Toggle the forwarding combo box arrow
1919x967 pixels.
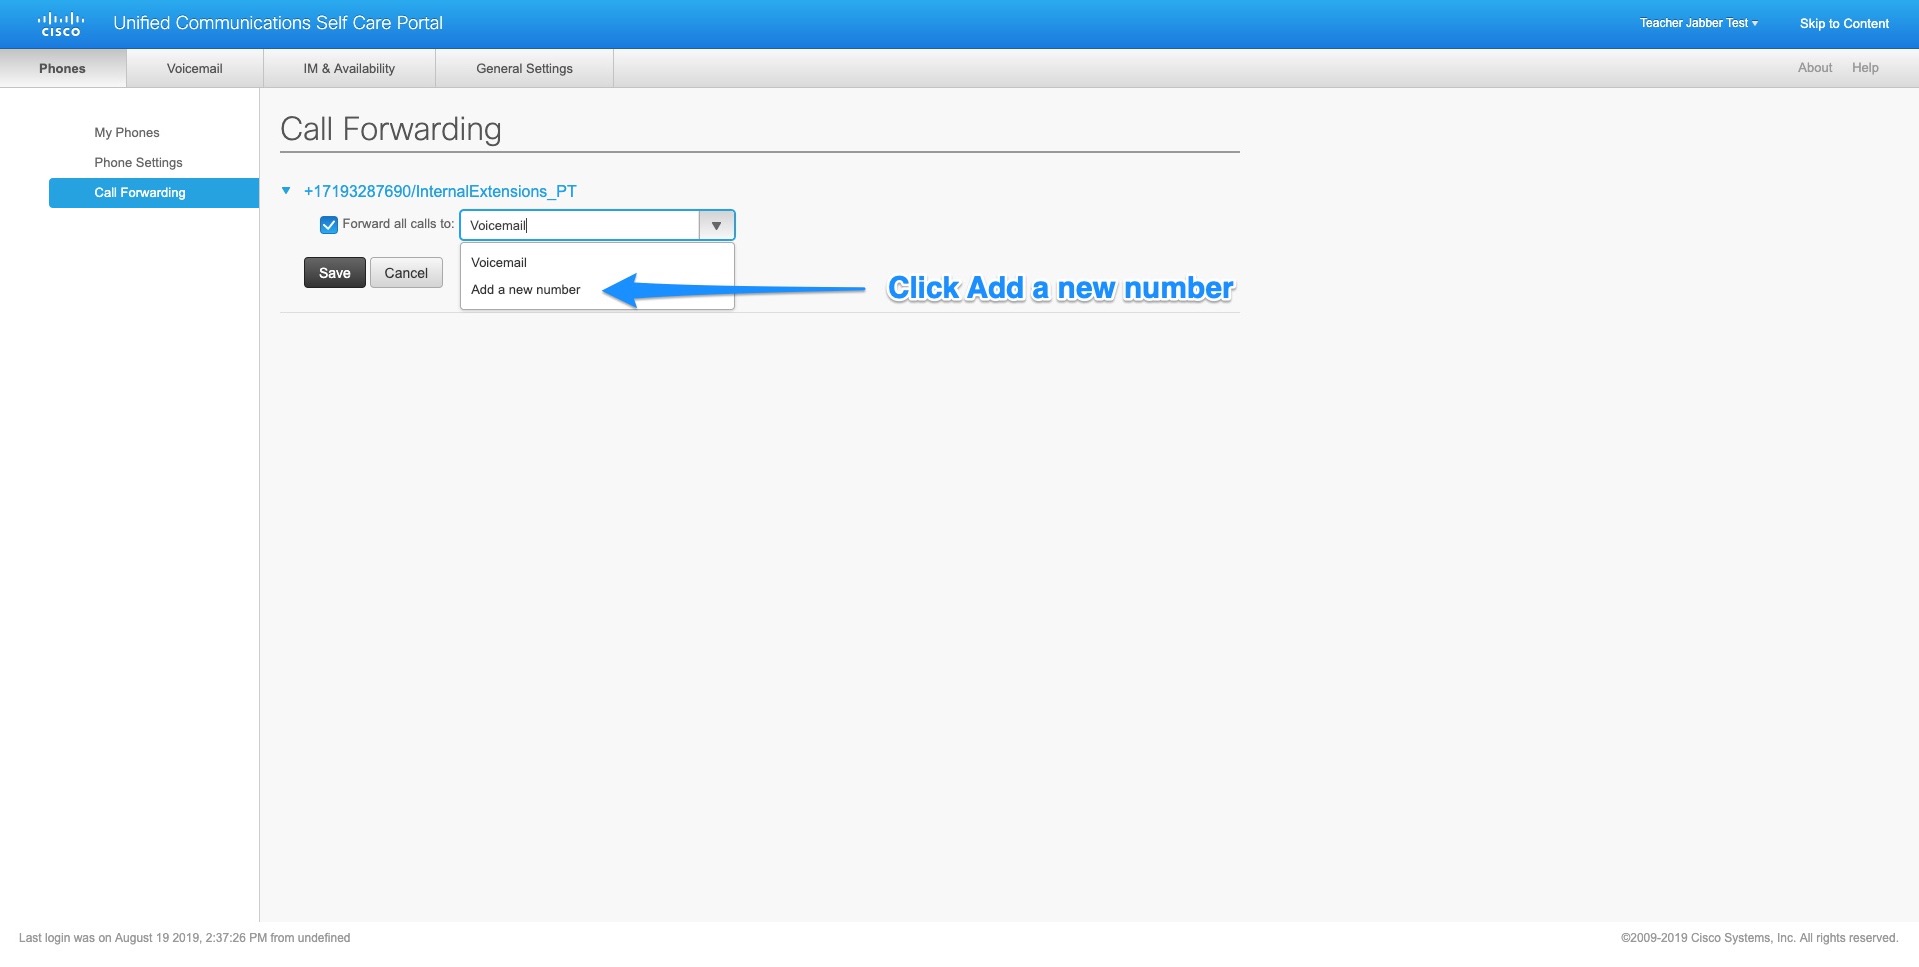716,226
